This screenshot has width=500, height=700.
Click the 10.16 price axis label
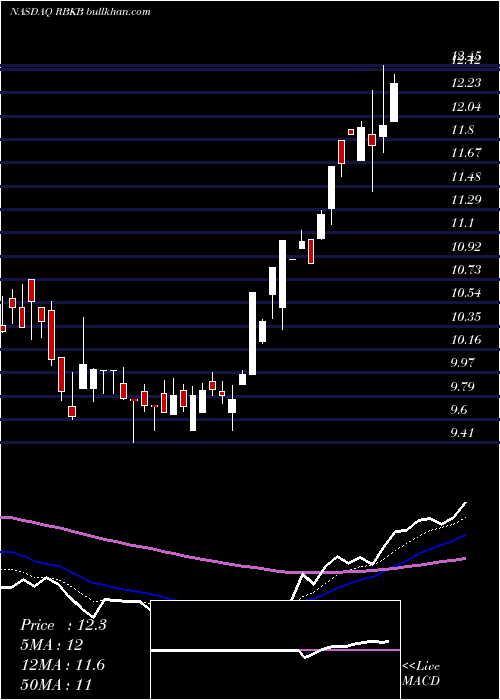click(x=466, y=340)
